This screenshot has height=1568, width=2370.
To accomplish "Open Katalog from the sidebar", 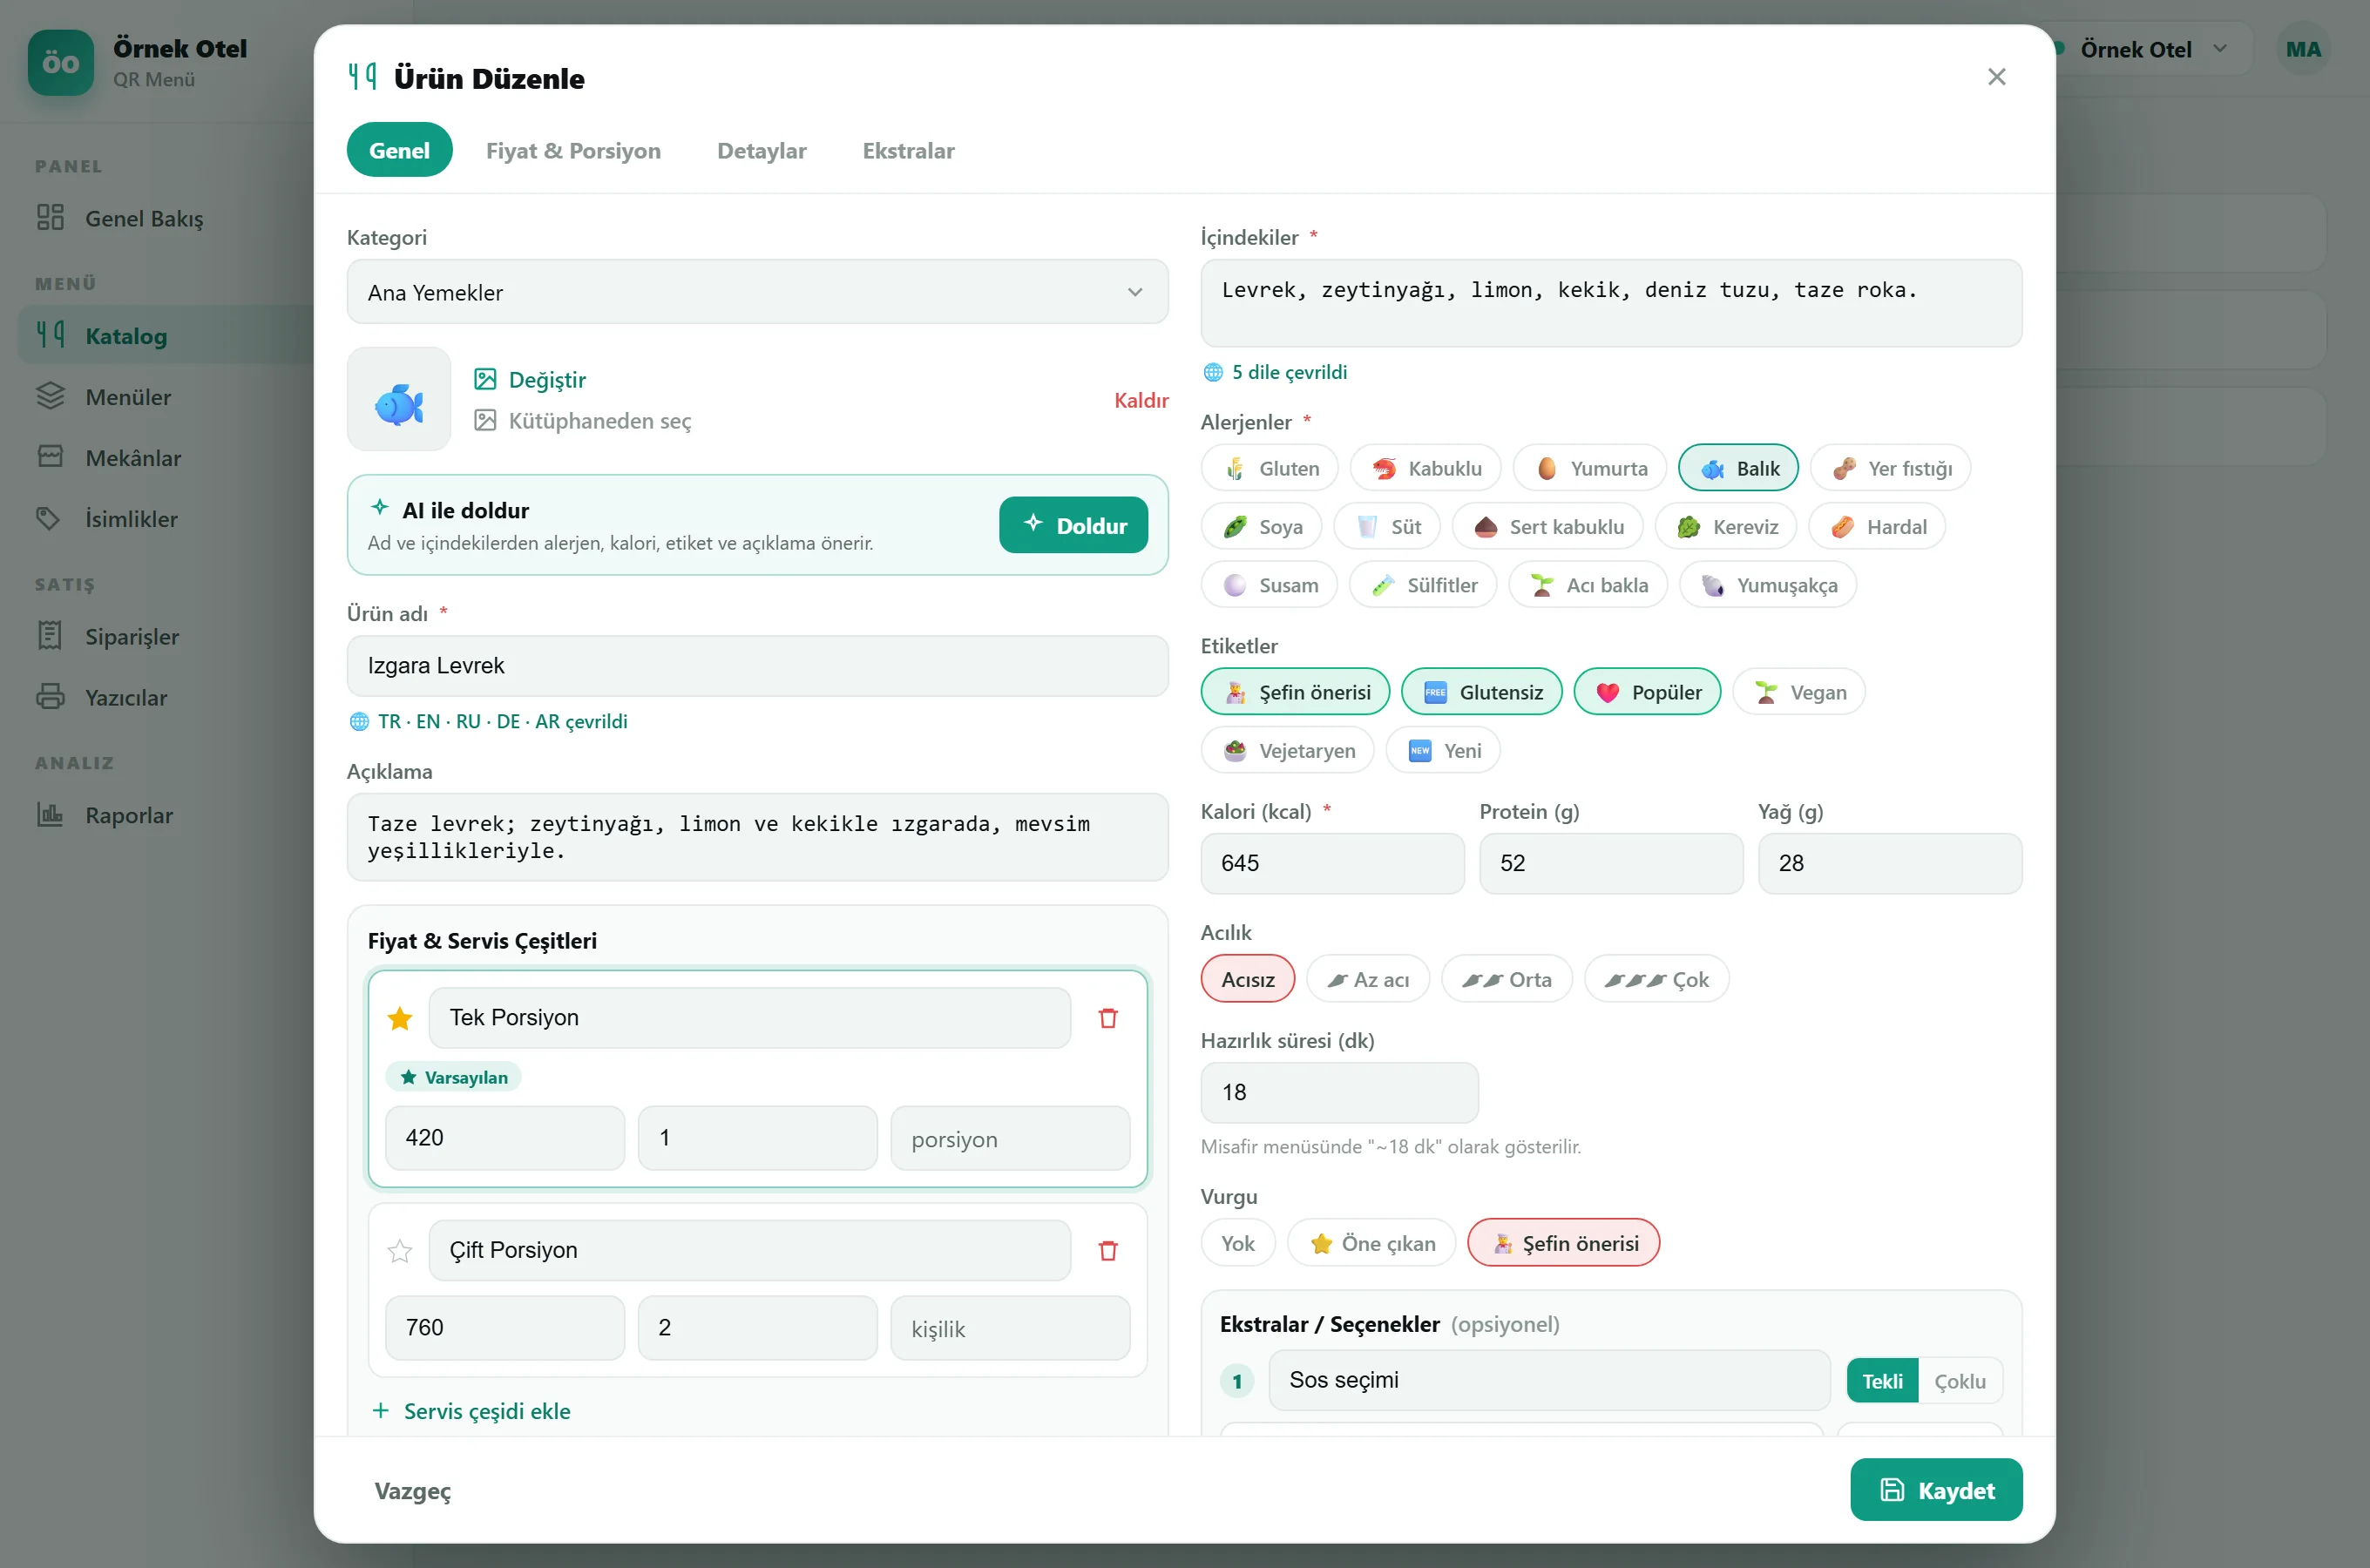I will (166, 336).
